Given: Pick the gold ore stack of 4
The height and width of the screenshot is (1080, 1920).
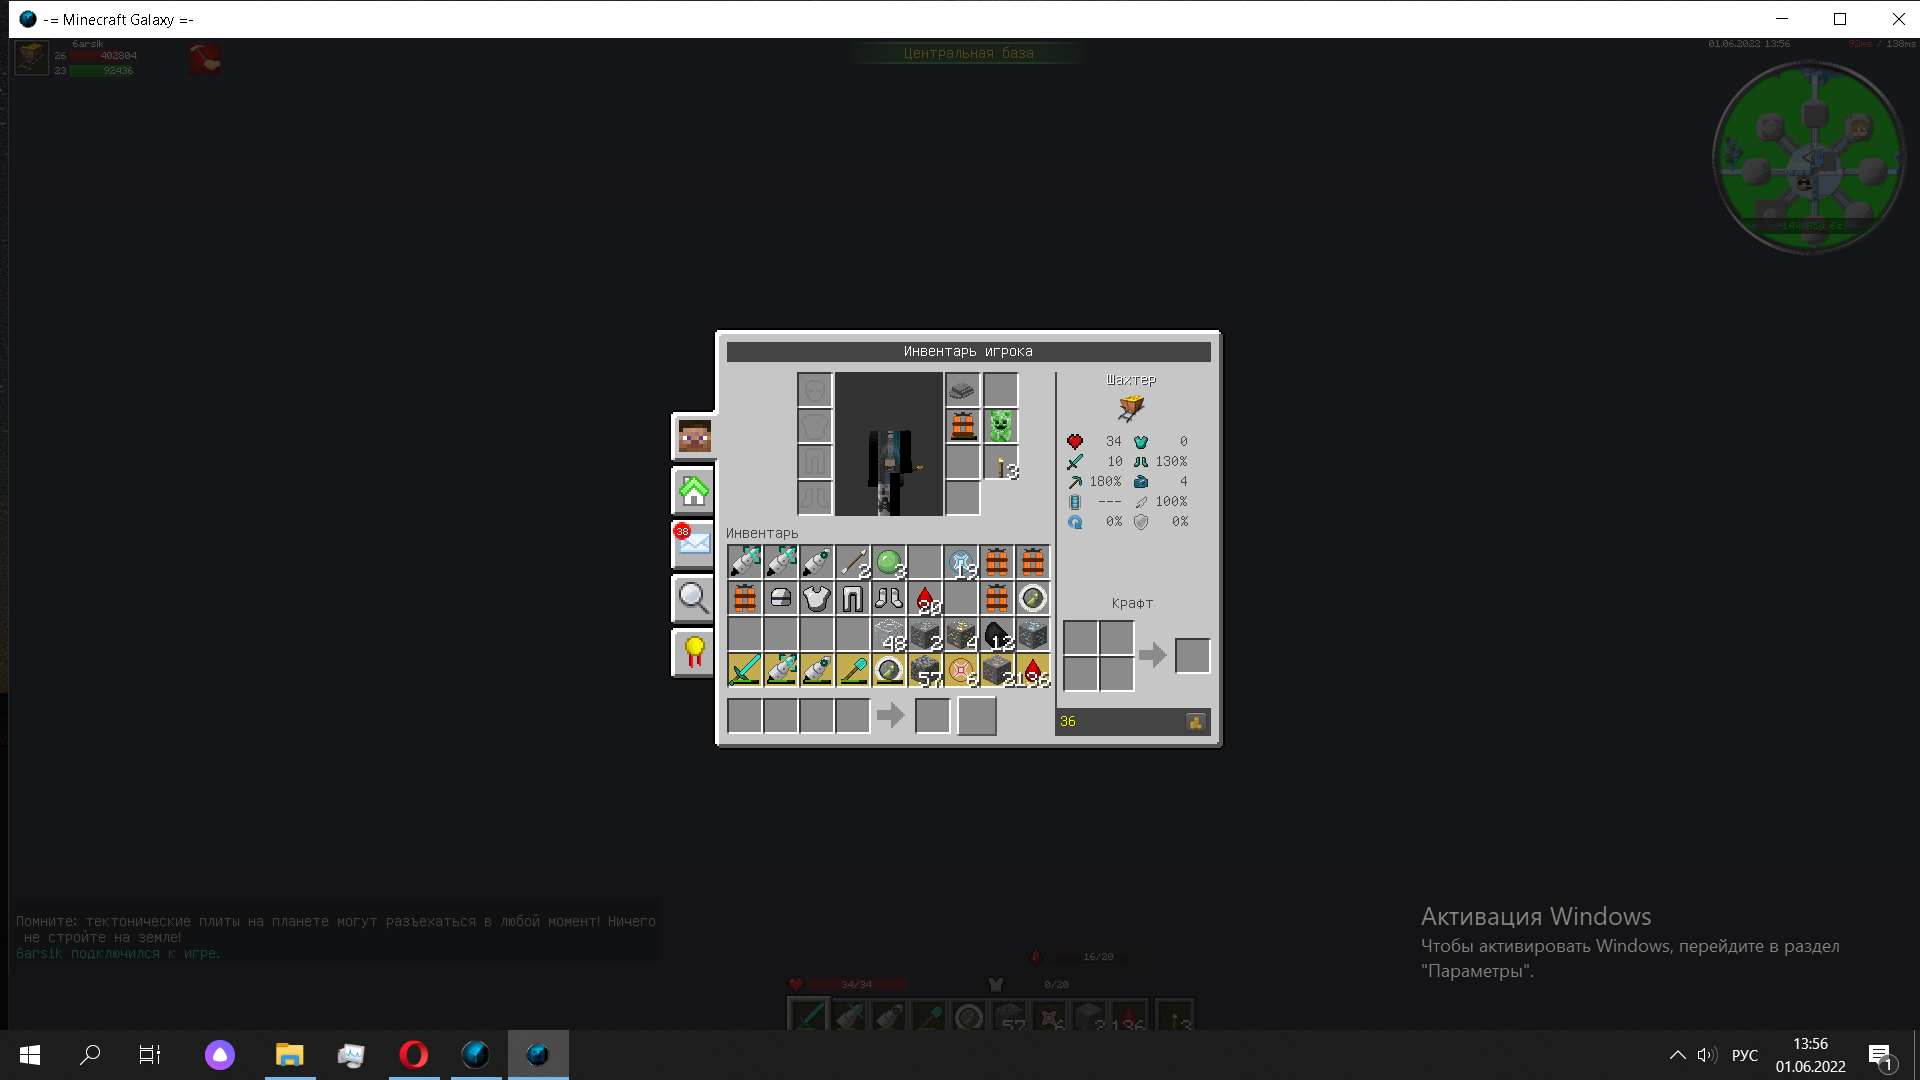Looking at the screenshot, I should point(961,634).
